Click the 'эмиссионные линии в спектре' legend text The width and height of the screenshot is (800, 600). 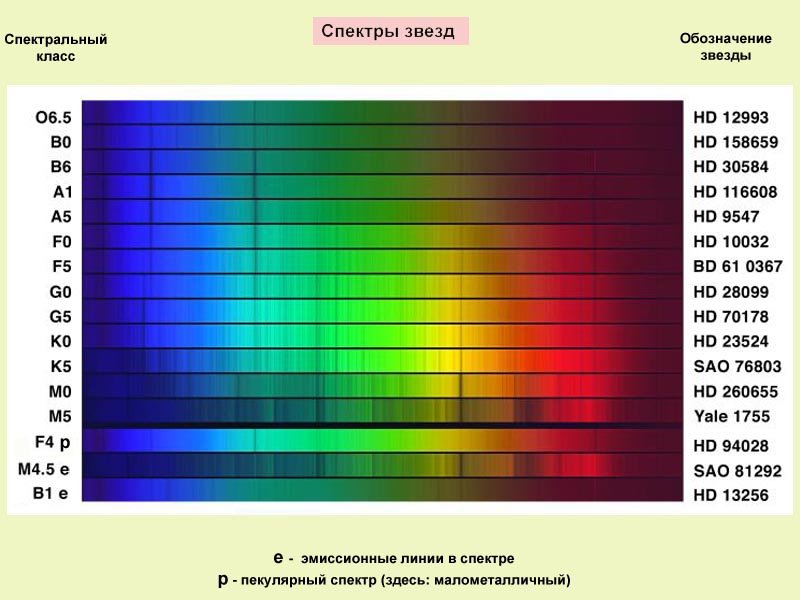407,559
